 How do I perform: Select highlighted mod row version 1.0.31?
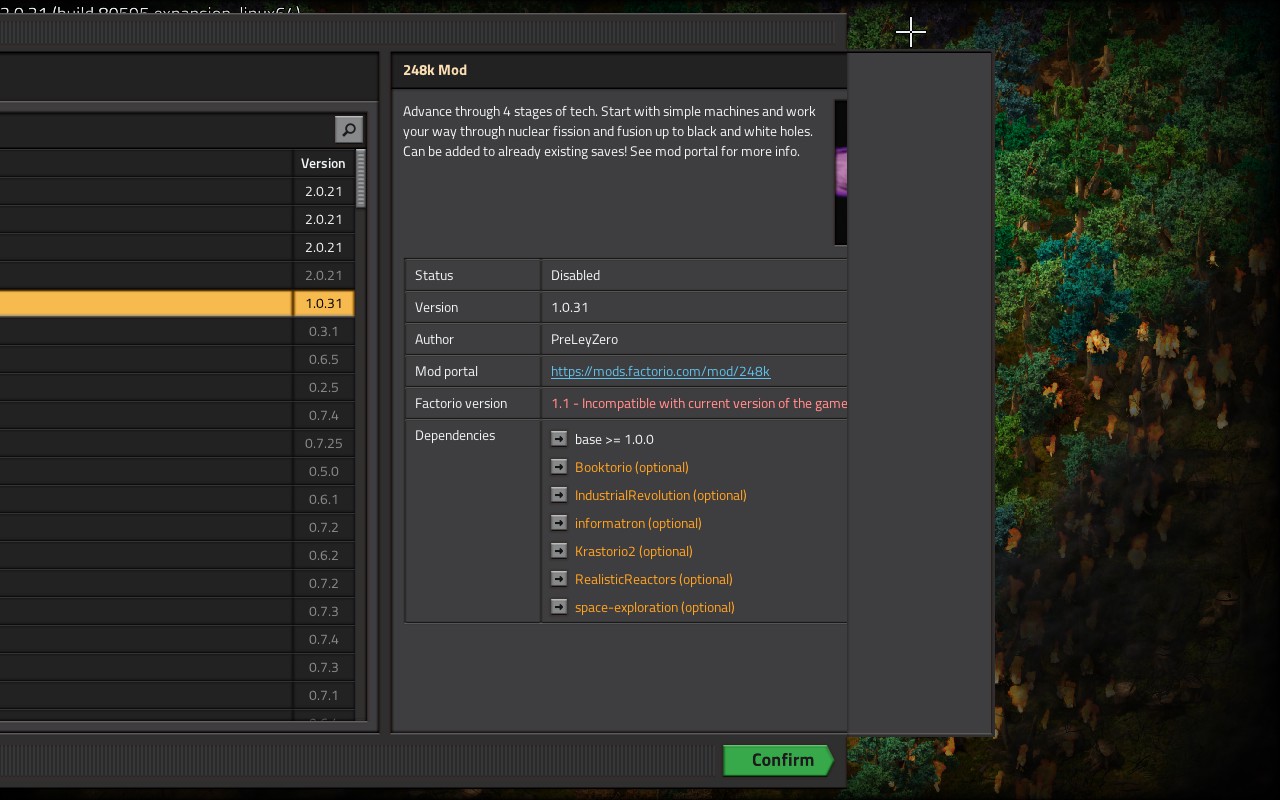[177, 303]
